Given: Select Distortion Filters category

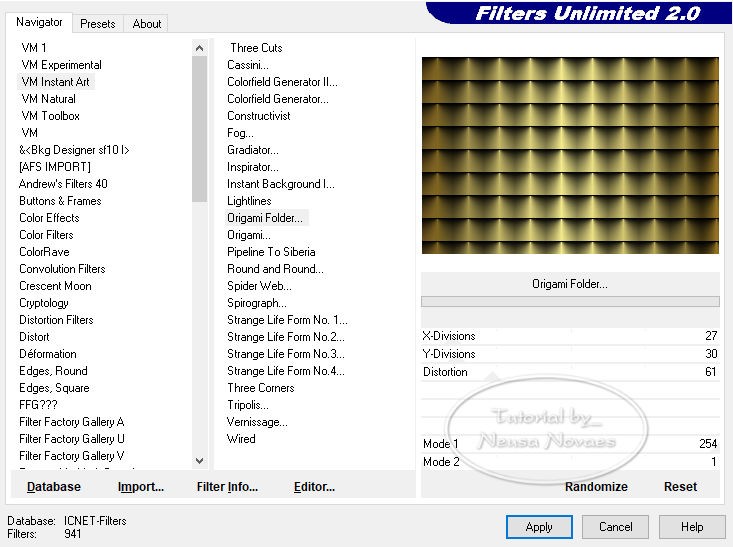Looking at the screenshot, I should coord(56,320).
